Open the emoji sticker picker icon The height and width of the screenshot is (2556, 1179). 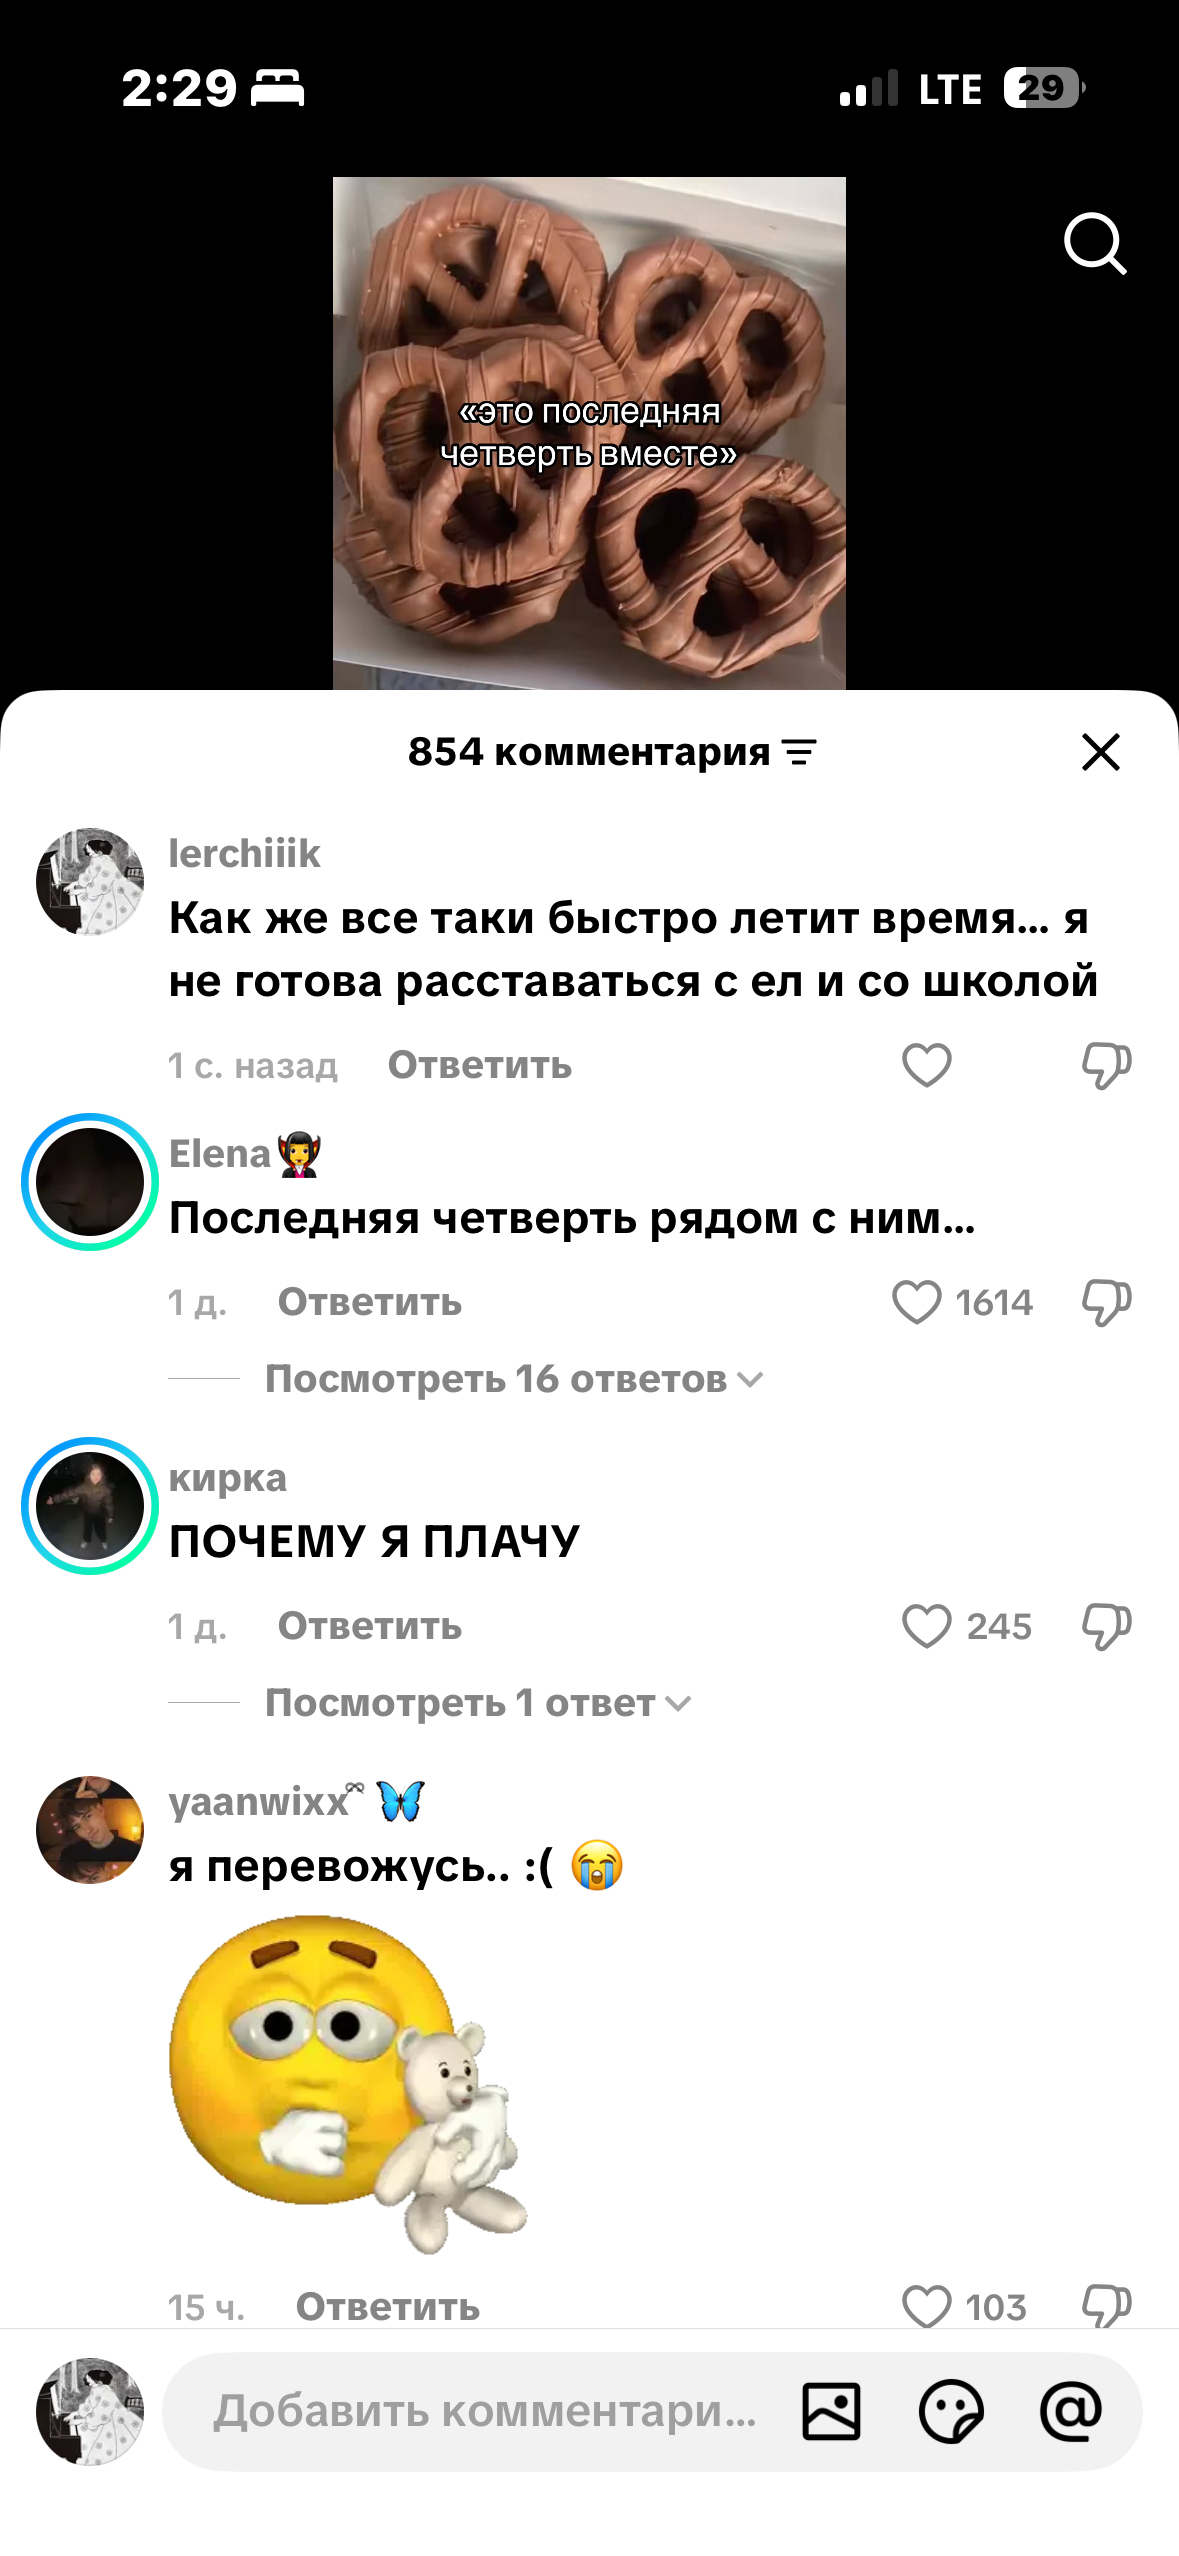click(x=951, y=2412)
